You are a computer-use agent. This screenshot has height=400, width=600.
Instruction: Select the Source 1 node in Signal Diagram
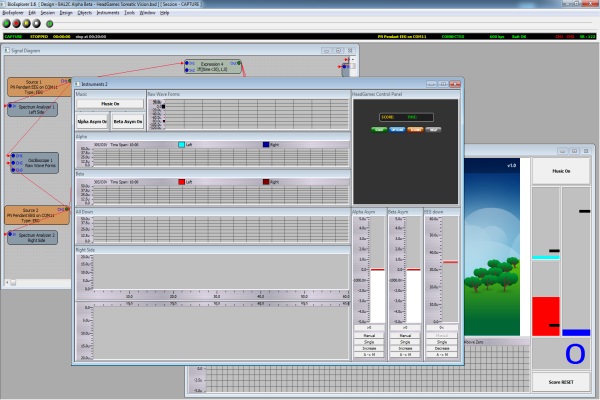tap(38, 87)
